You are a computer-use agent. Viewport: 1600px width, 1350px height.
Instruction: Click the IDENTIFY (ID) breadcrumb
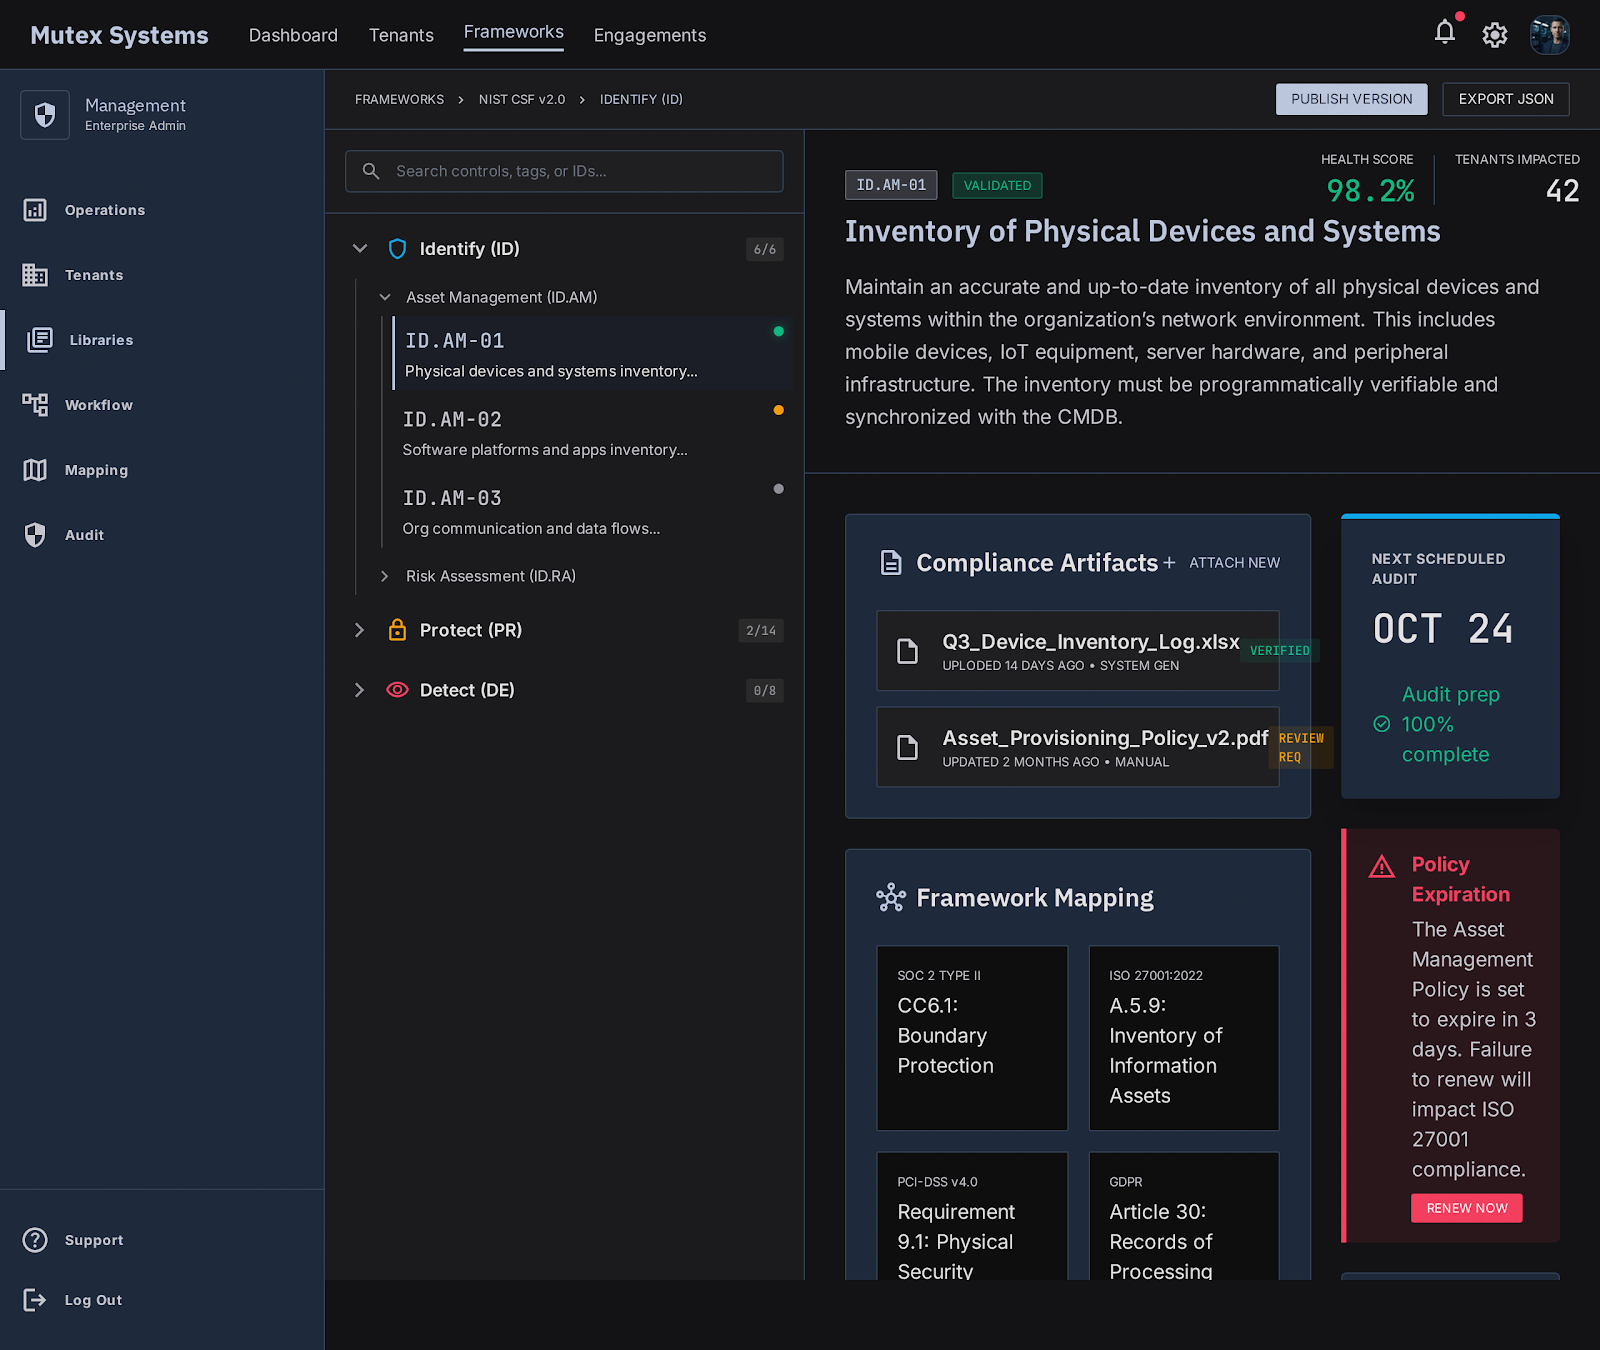pyautogui.click(x=641, y=99)
